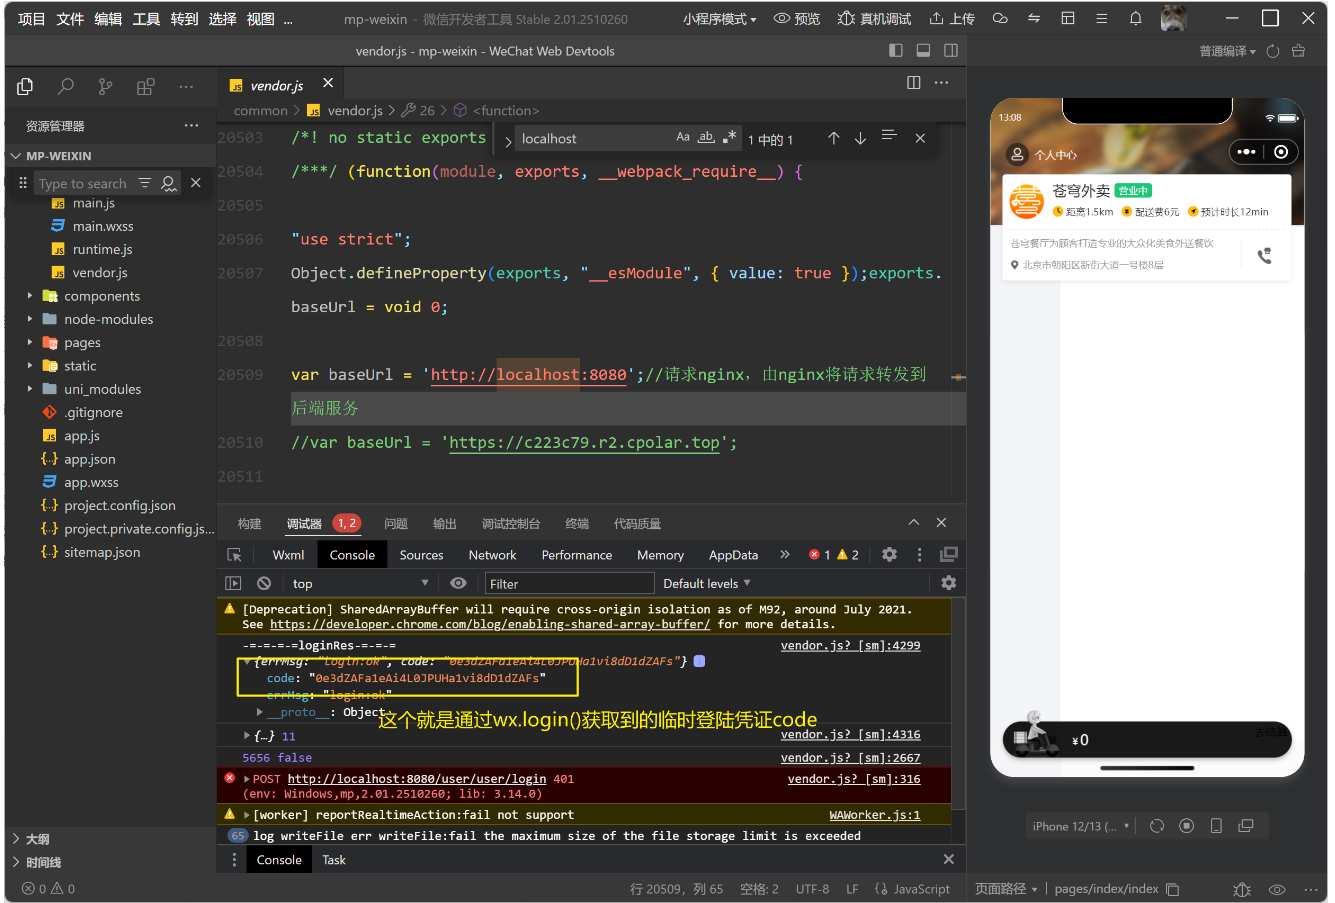
Task: Open the Explorer files icon in activity bar
Action: (26, 86)
